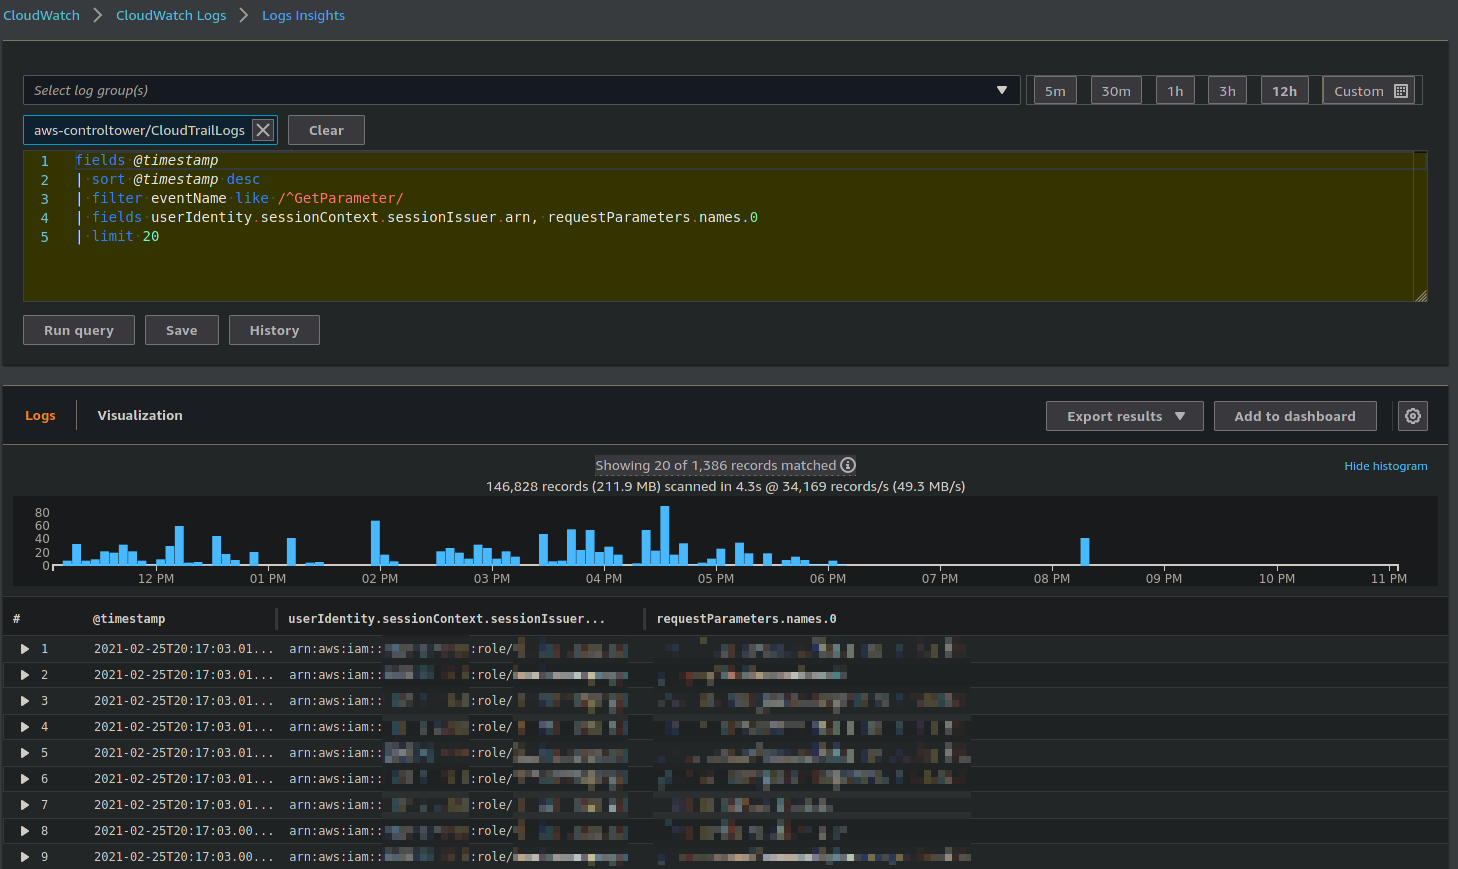Image resolution: width=1458 pixels, height=869 pixels.
Task: Open the query History
Action: pyautogui.click(x=274, y=330)
